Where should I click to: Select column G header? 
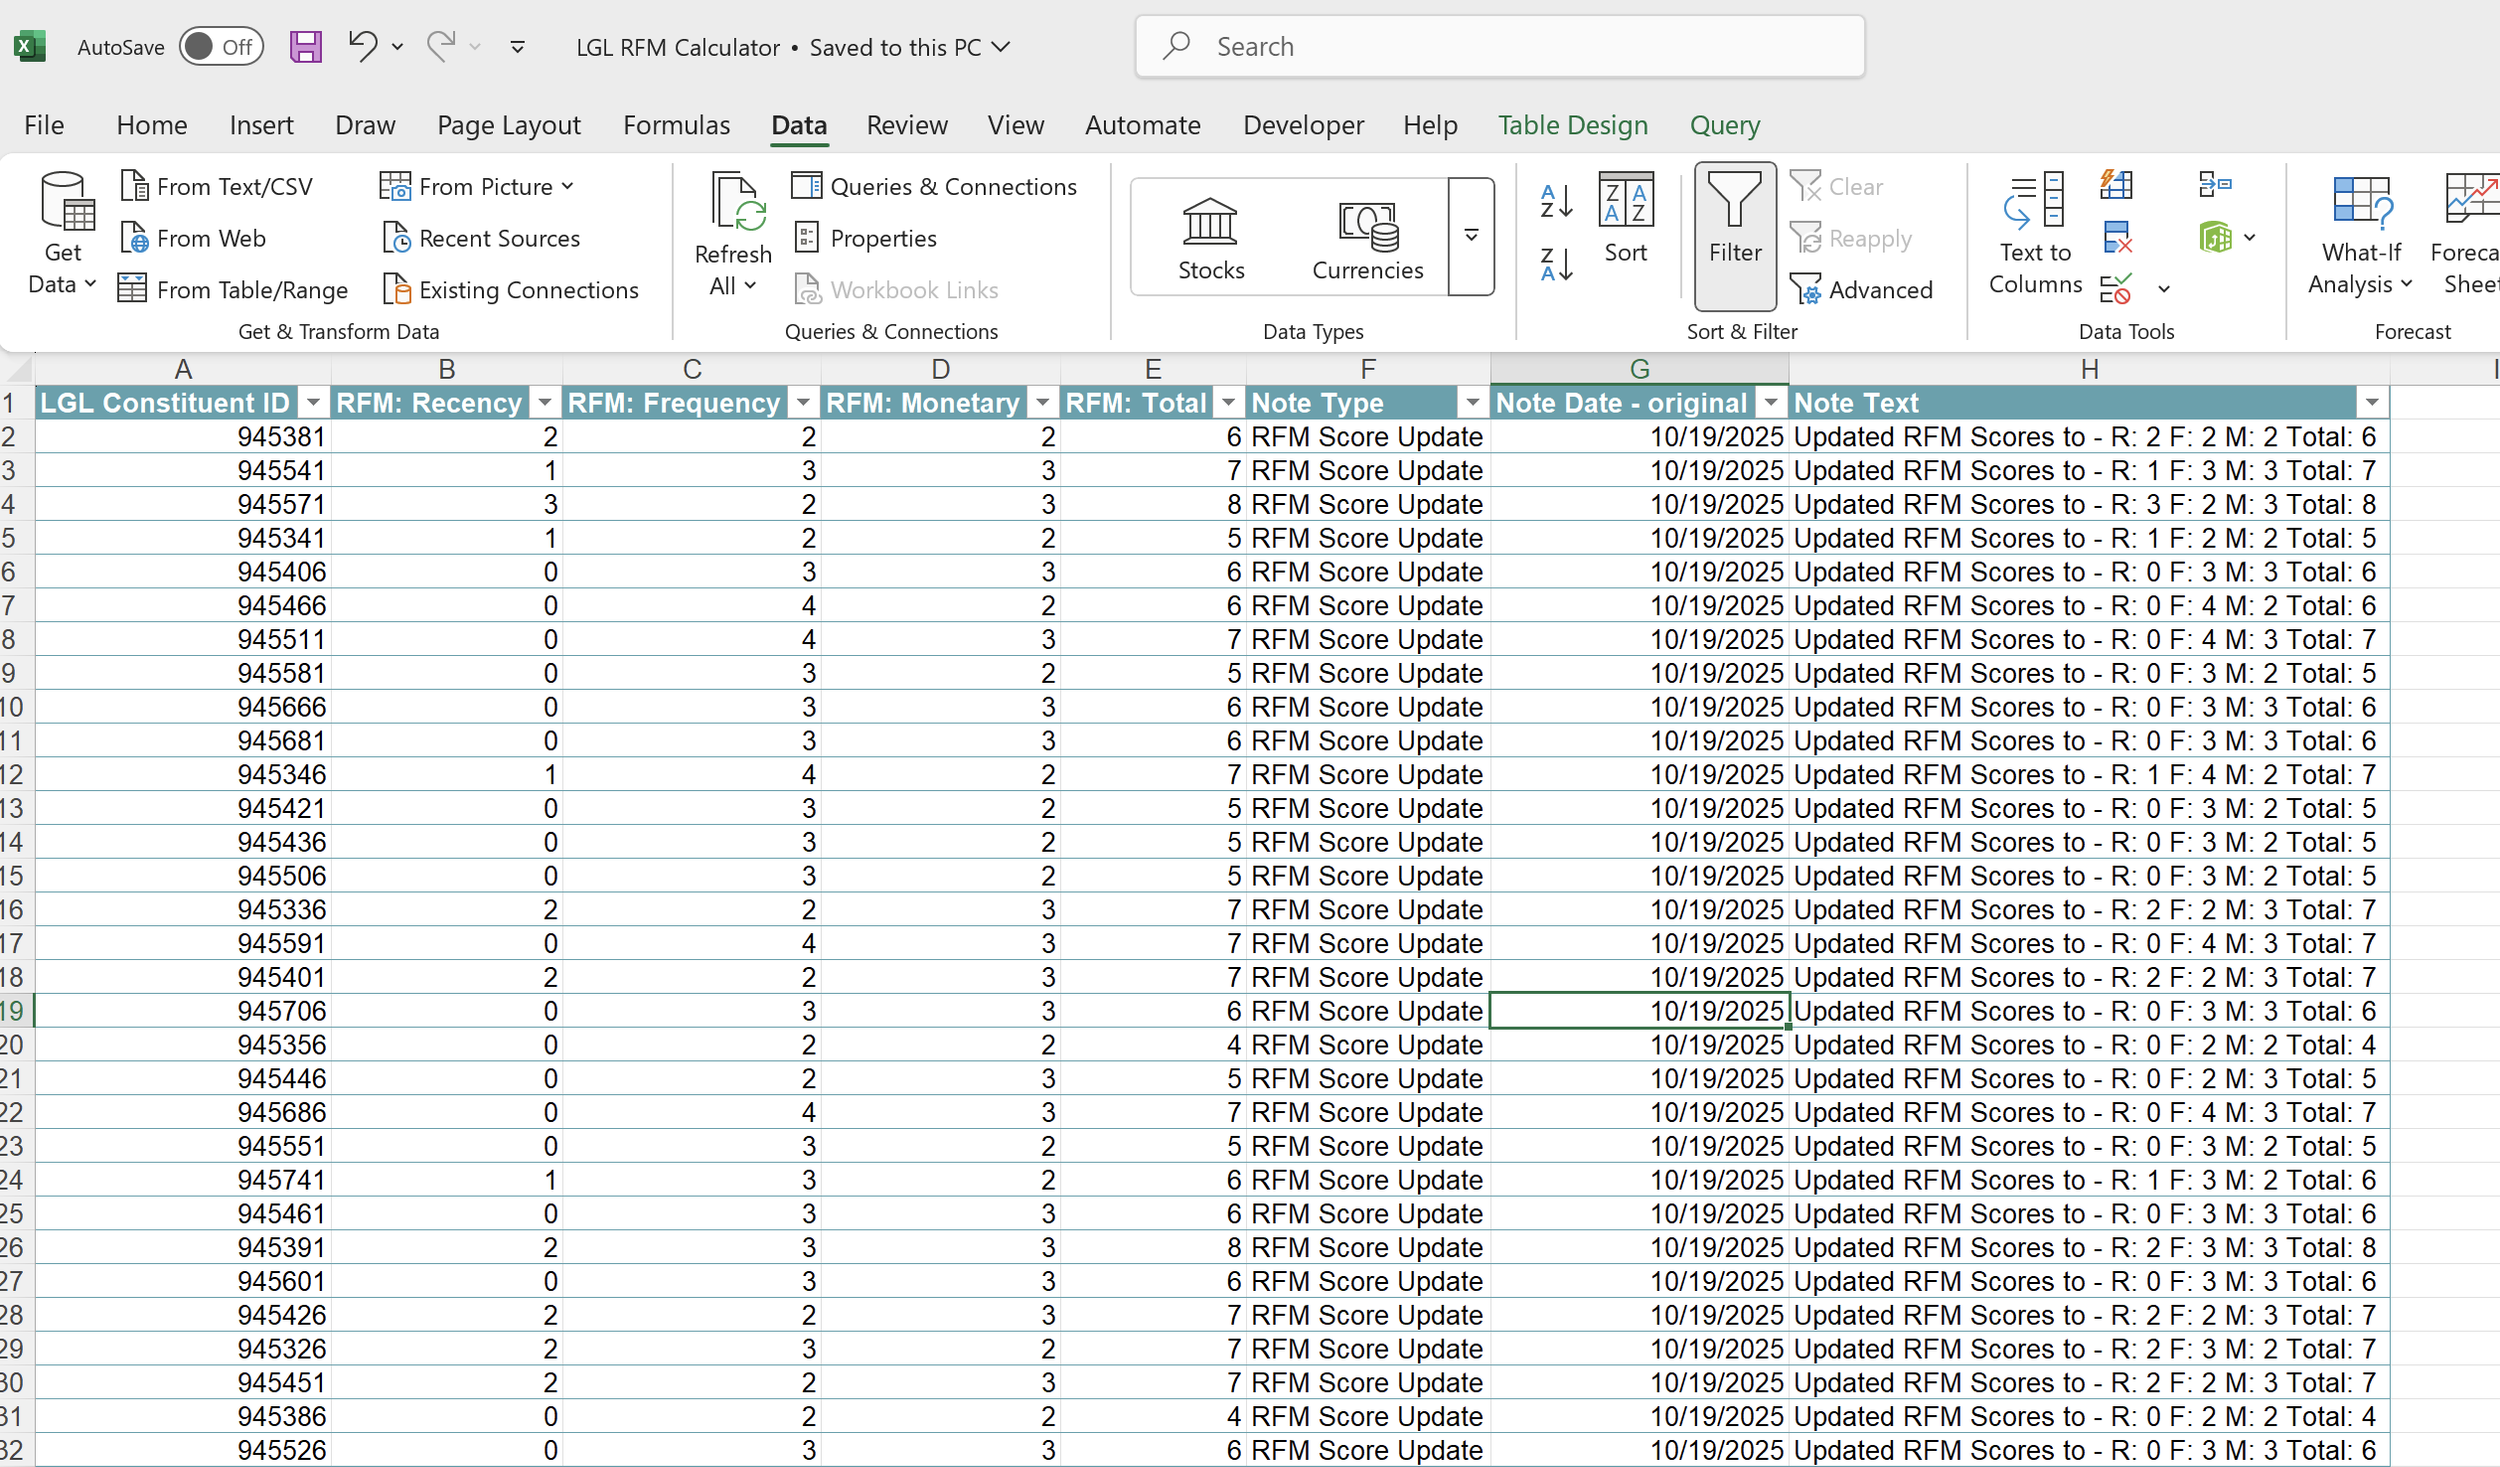coord(1639,369)
